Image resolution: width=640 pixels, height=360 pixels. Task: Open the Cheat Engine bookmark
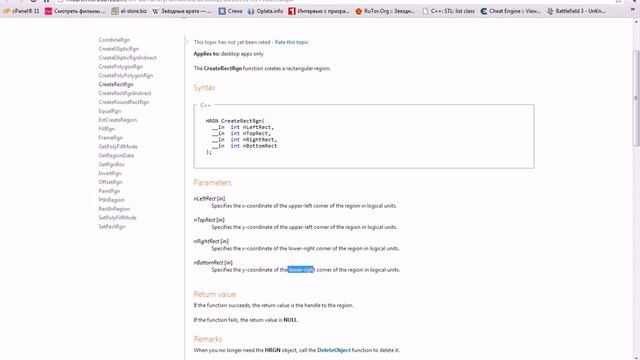pos(511,11)
